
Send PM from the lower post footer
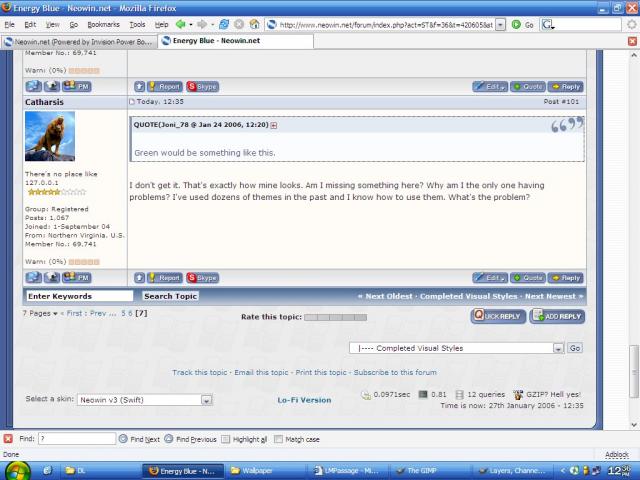77,278
